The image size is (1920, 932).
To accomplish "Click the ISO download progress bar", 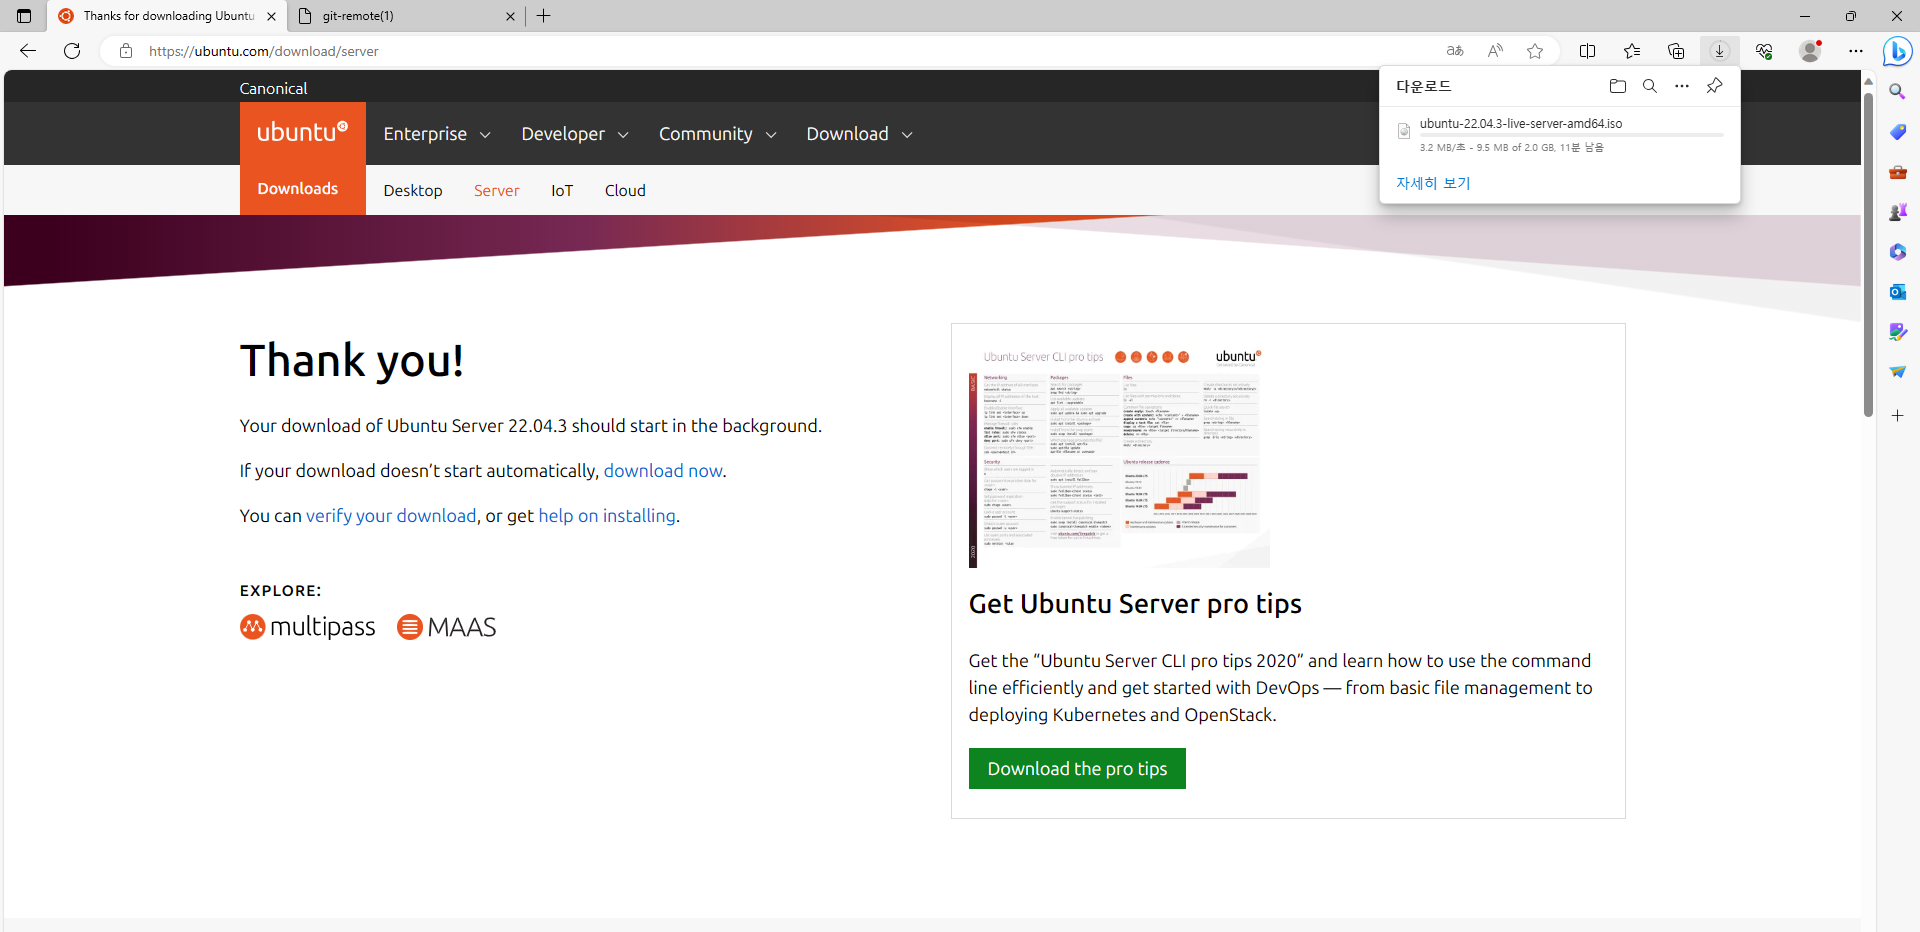I will (1572, 135).
